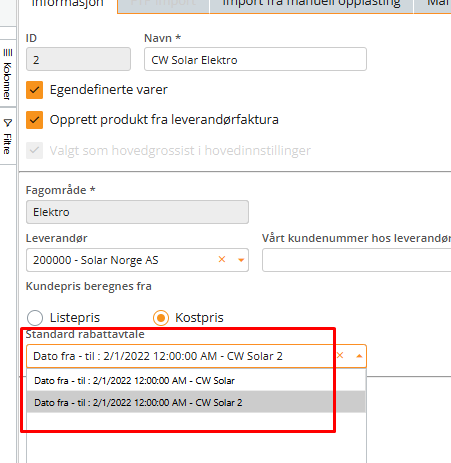Click the Filtre funnel icon
The height and width of the screenshot is (463, 451).
click(8, 123)
